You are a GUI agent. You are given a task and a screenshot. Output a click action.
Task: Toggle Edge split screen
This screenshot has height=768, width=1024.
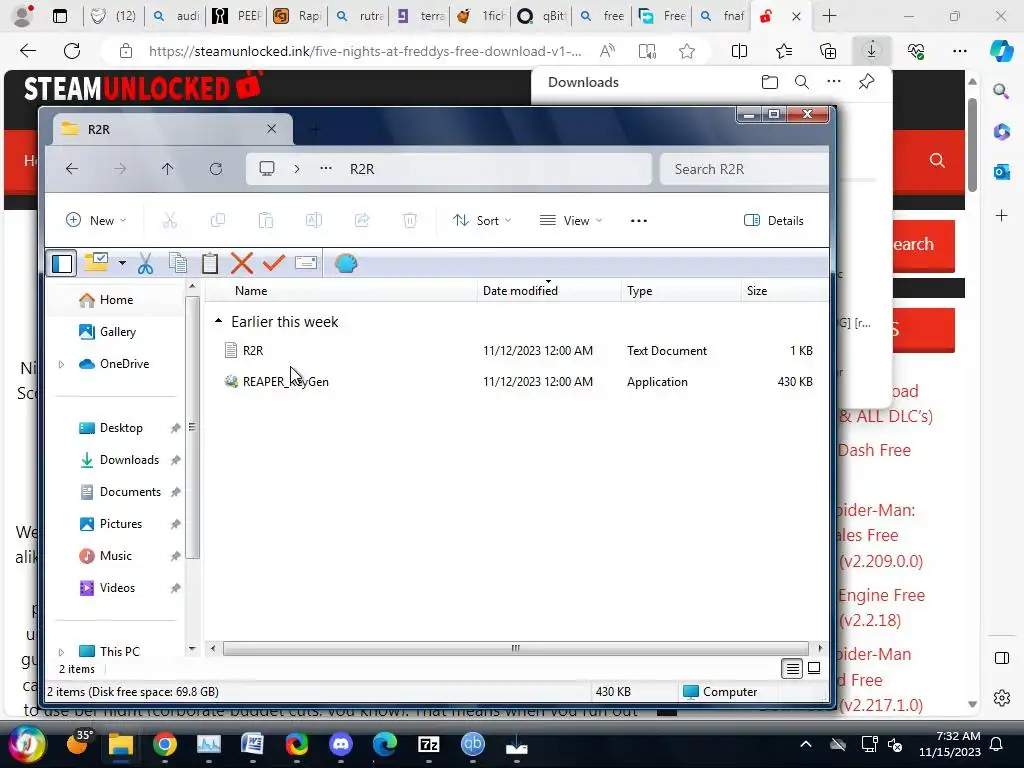[739, 51]
